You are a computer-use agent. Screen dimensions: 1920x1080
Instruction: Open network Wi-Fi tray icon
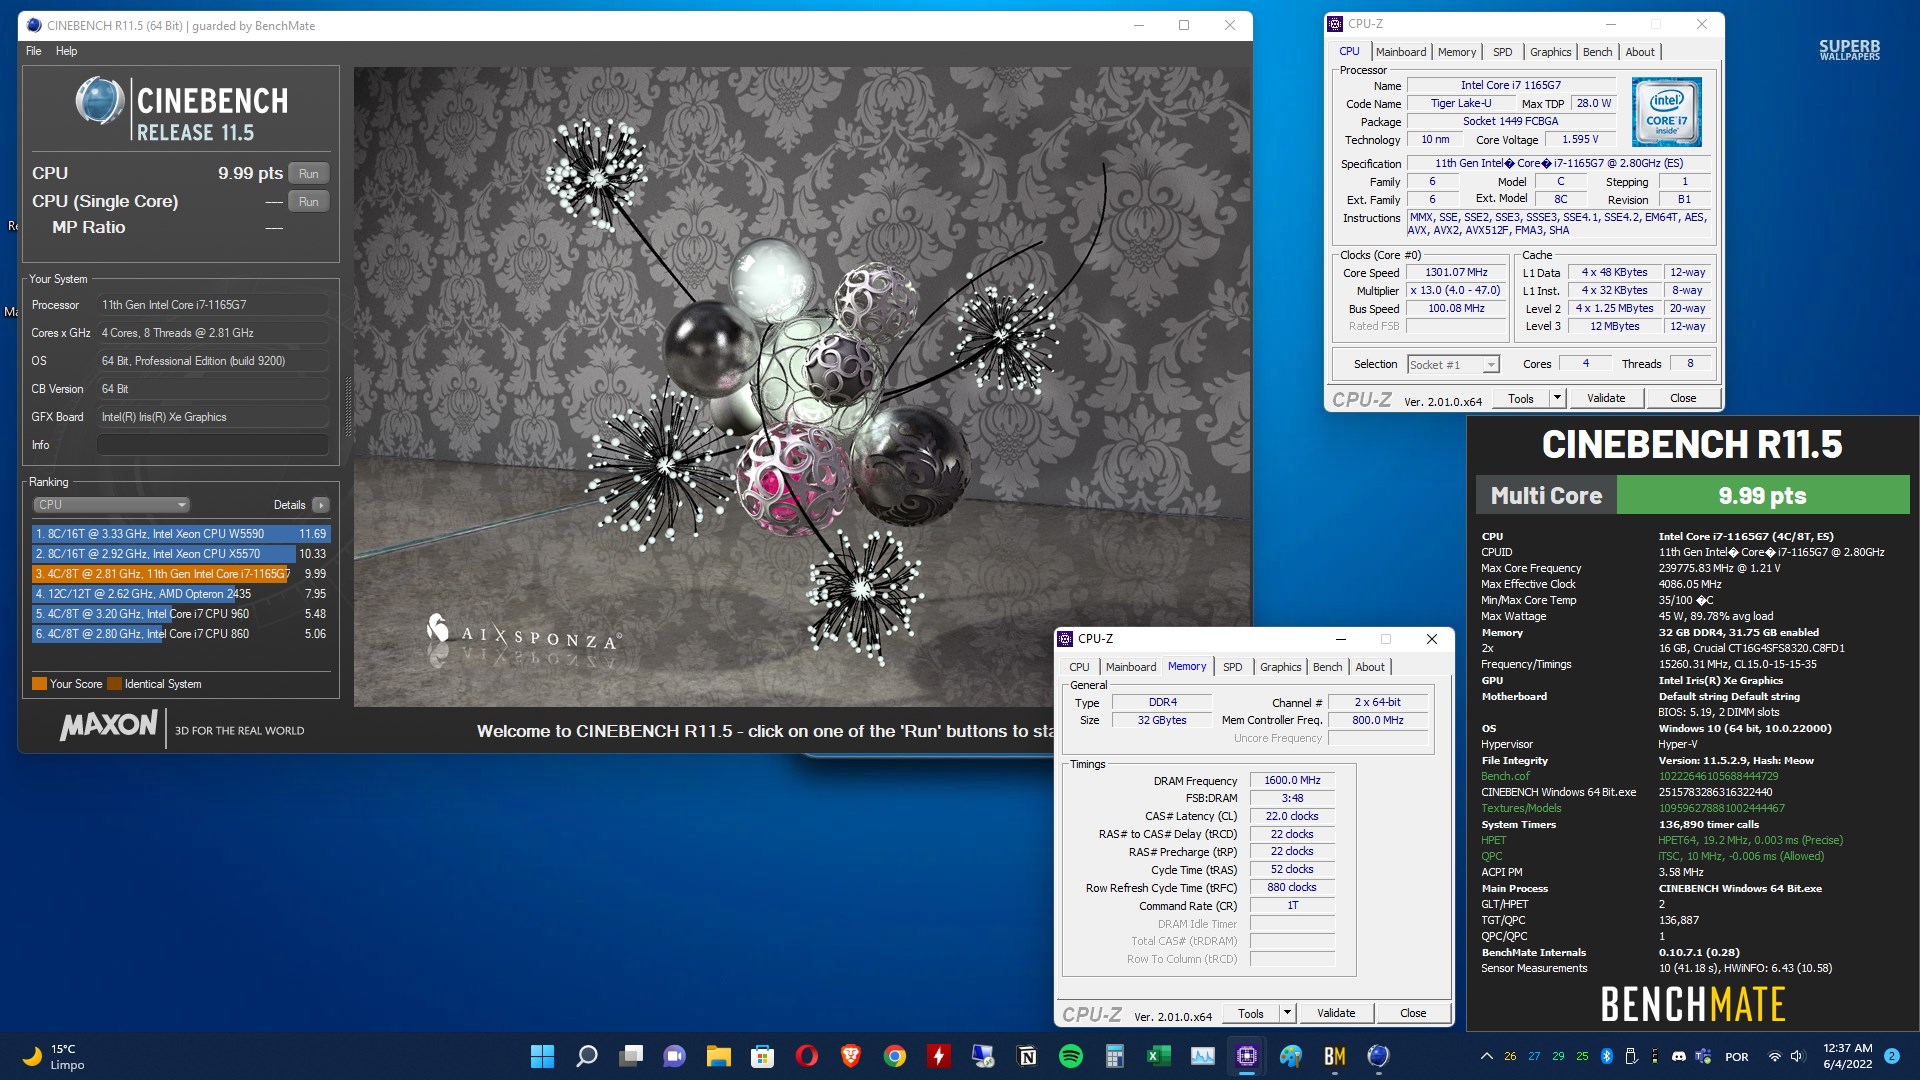click(1775, 1056)
